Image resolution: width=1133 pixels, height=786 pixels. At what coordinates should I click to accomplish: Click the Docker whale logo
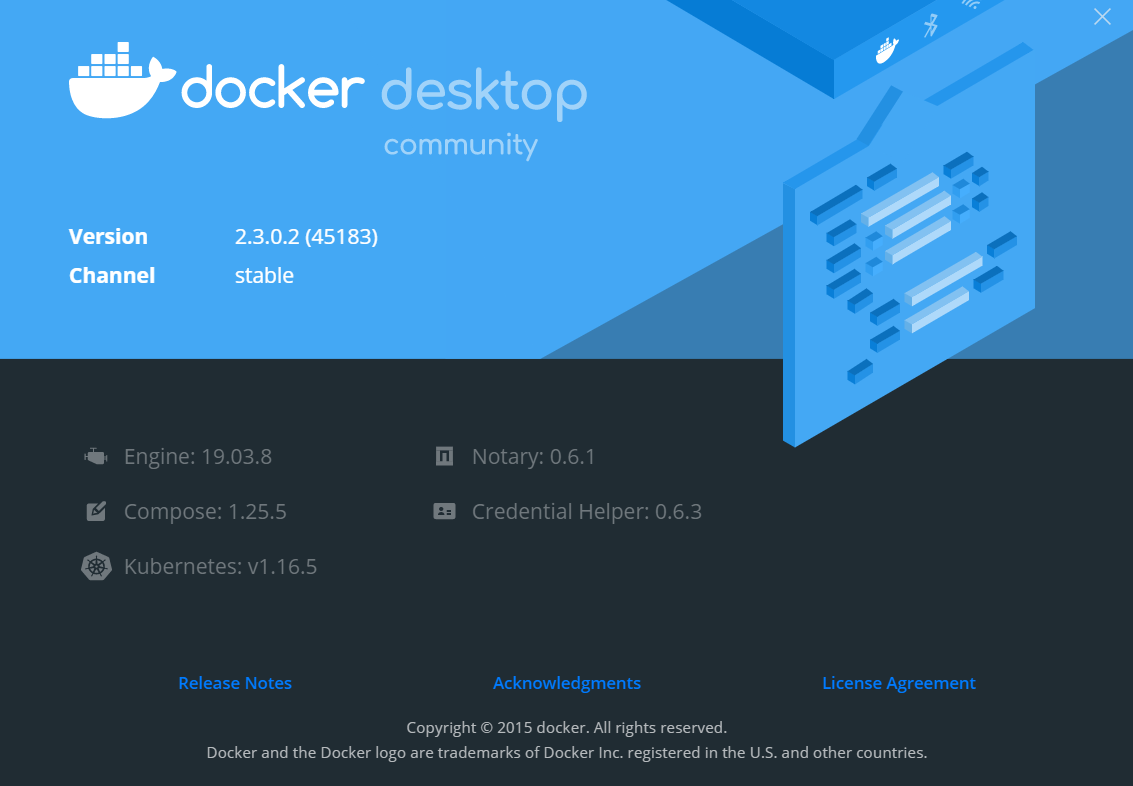tap(122, 80)
